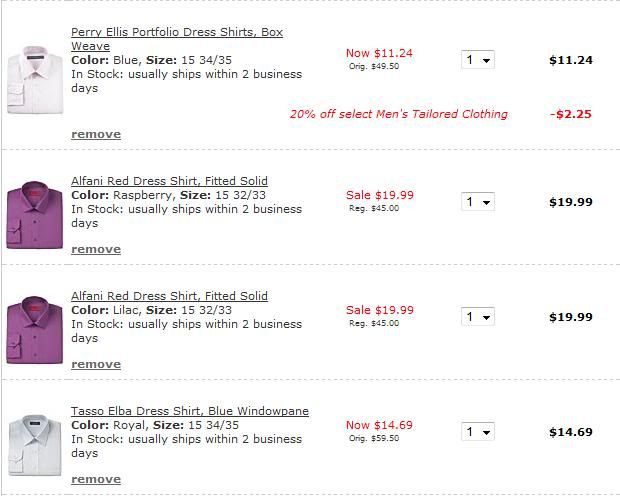Click the Tasso Elba shirt thumbnail
This screenshot has width=620, height=496.
pyautogui.click(x=35, y=445)
